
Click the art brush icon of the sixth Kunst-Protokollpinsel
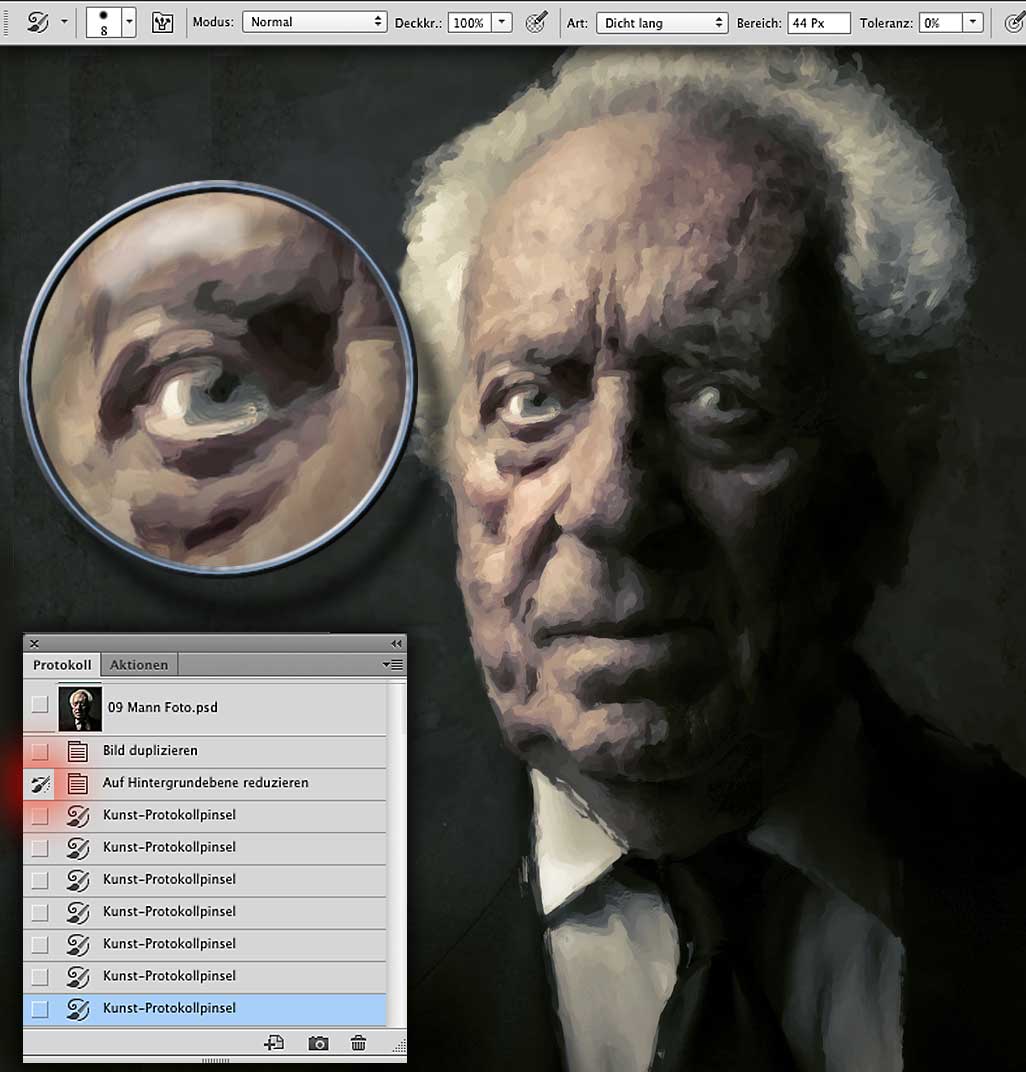78,976
